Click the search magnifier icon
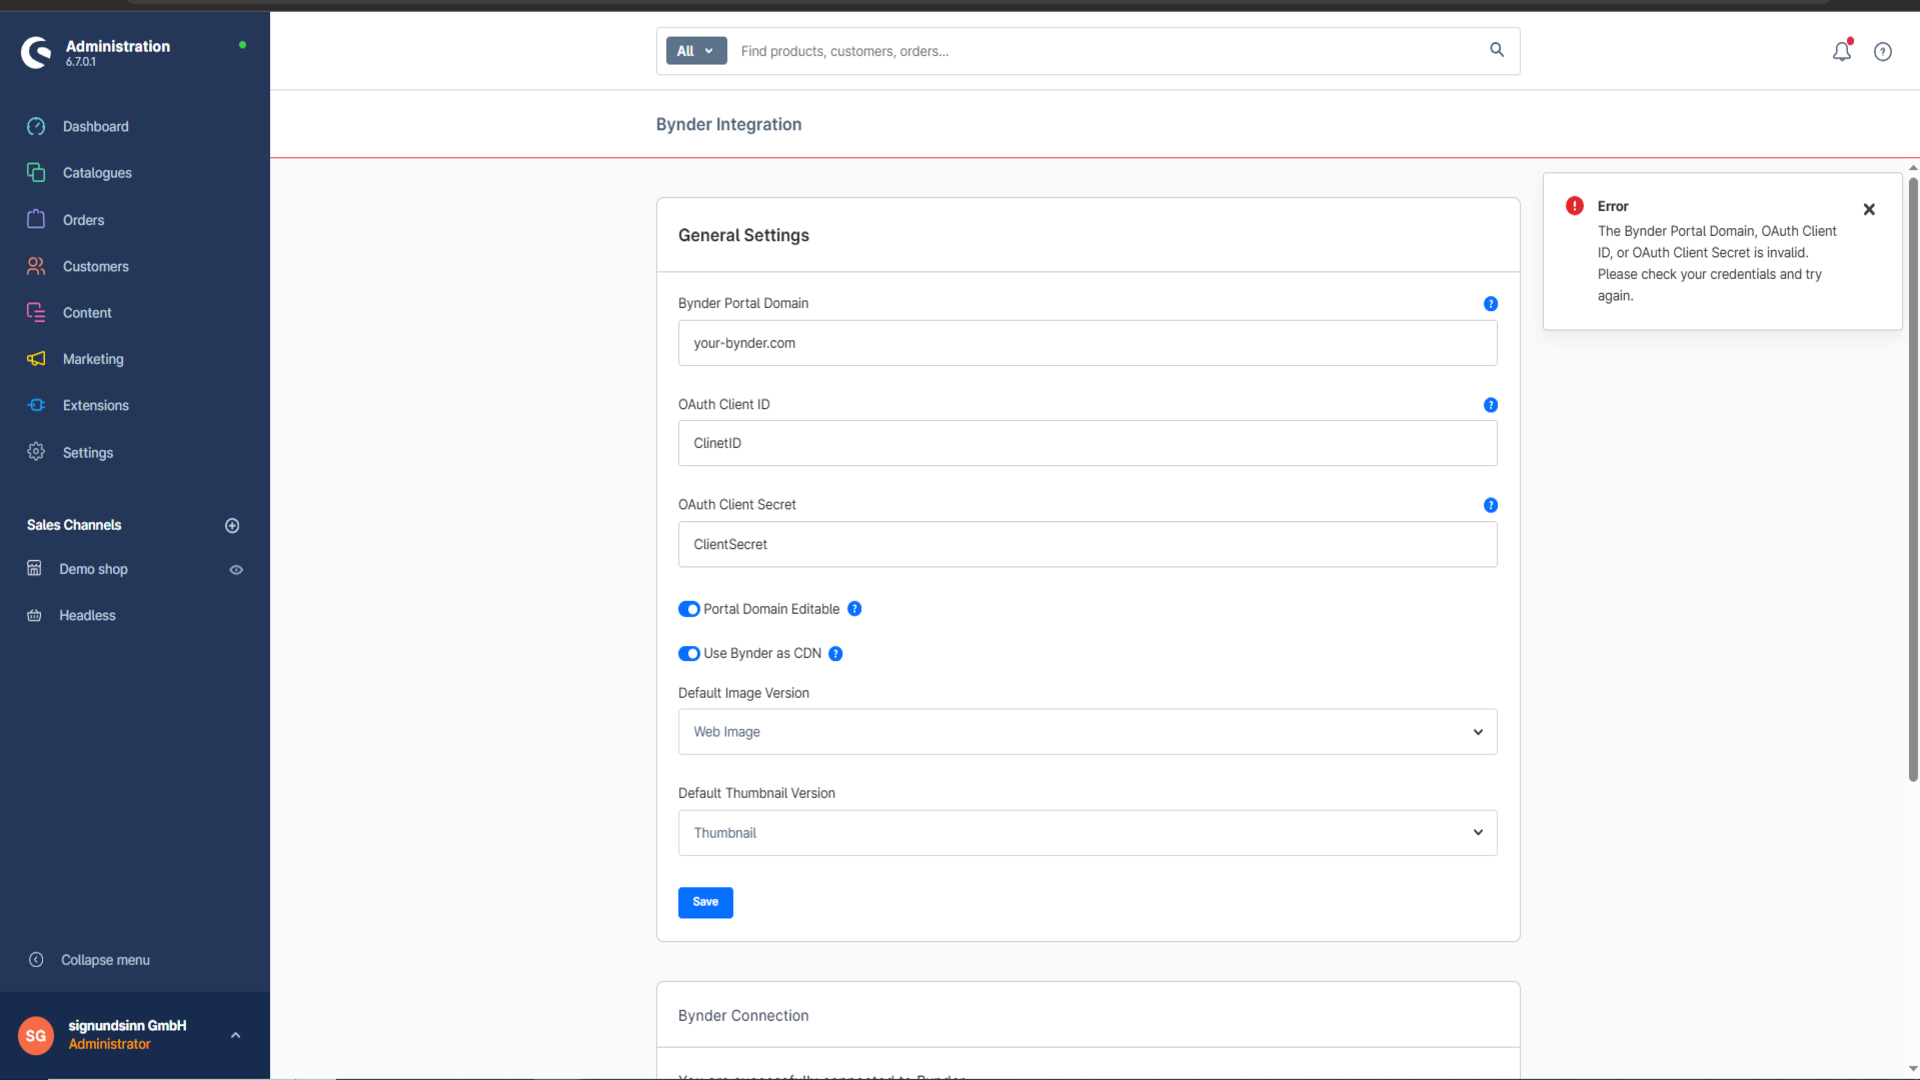This screenshot has width=1920, height=1080. coord(1497,50)
